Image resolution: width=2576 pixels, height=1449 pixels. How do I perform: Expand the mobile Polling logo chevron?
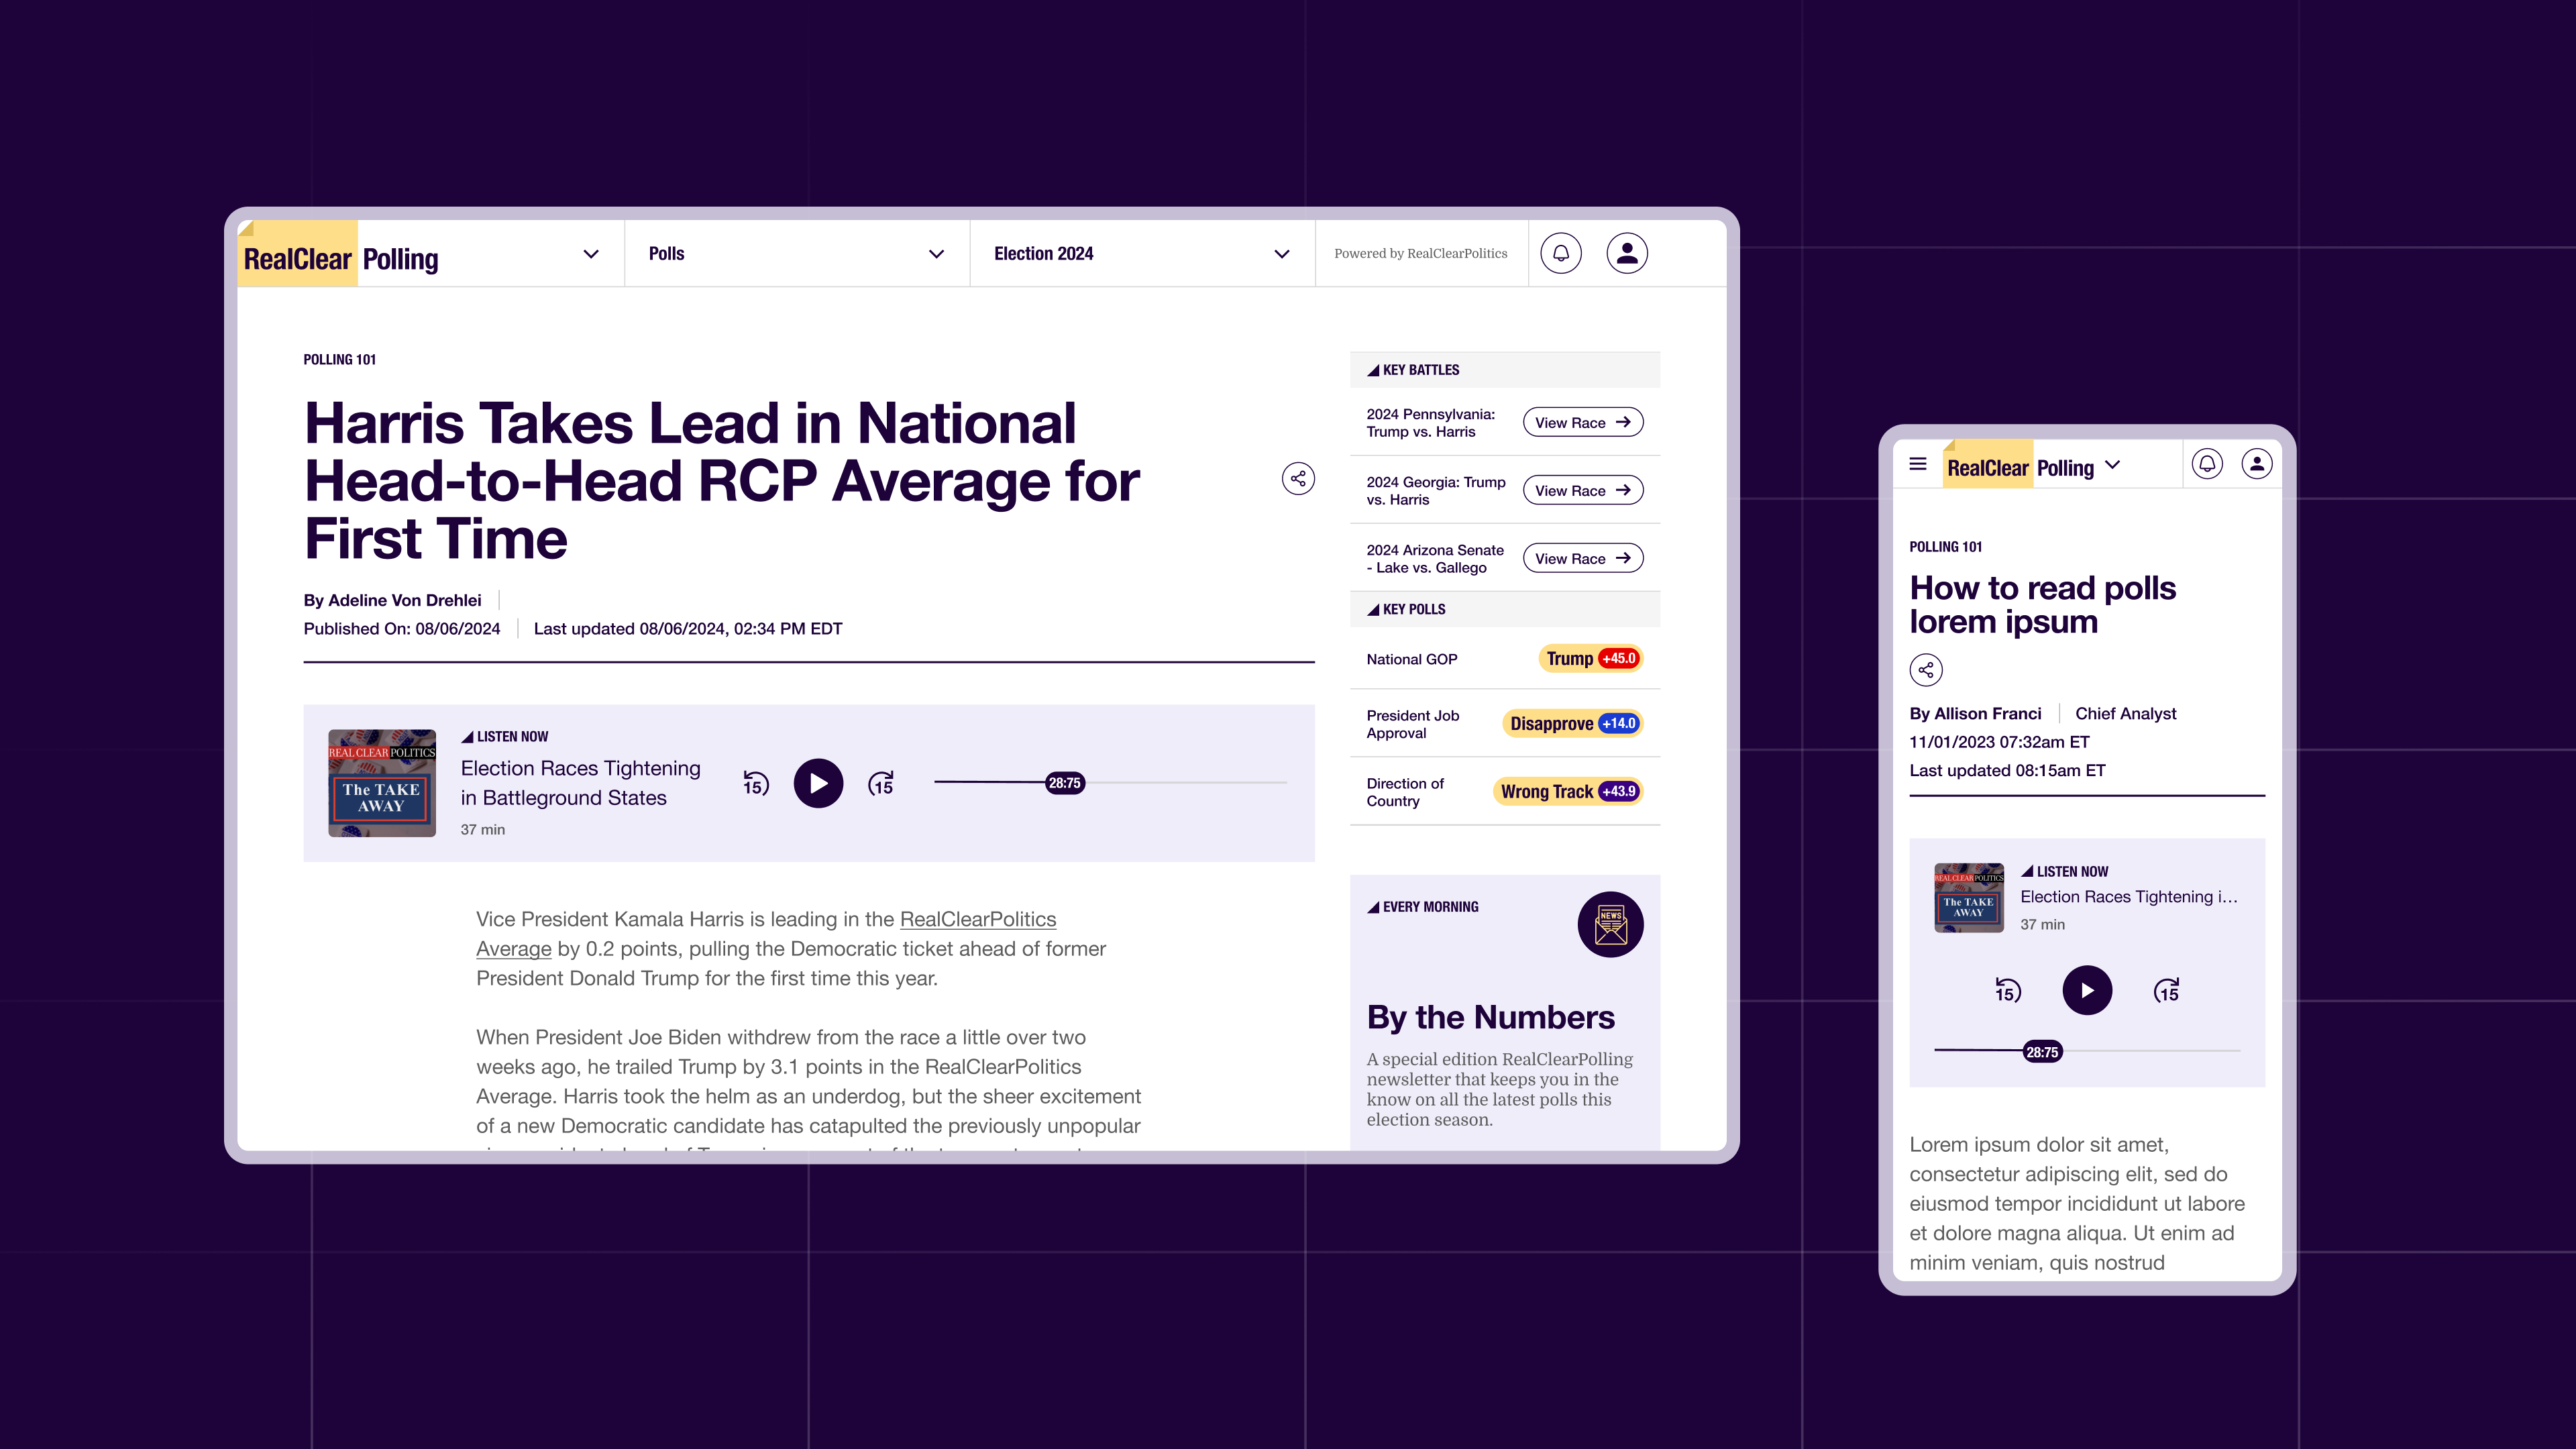pos(2112,465)
